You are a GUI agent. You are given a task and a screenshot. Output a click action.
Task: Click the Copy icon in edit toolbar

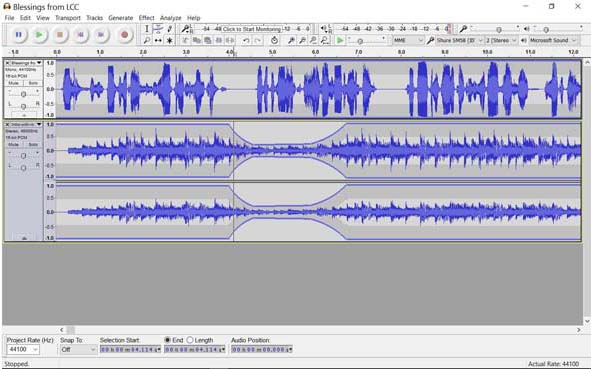pyautogui.click(x=196, y=40)
